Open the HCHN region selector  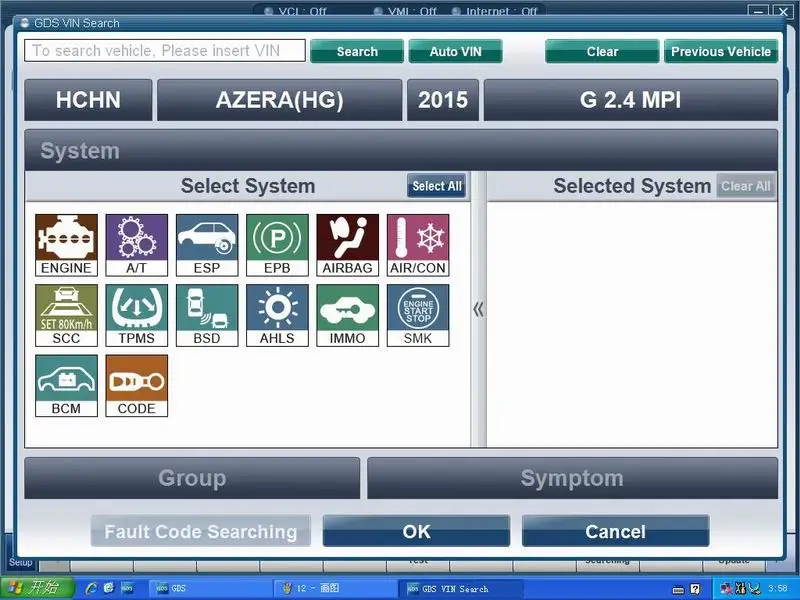(x=88, y=100)
